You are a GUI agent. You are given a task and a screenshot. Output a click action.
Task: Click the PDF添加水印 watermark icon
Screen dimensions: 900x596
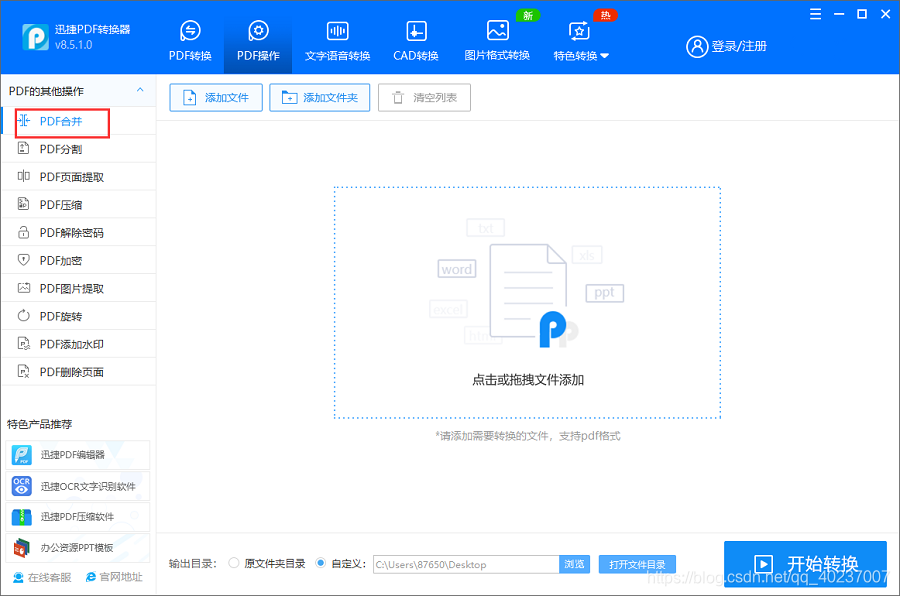tap(24, 343)
